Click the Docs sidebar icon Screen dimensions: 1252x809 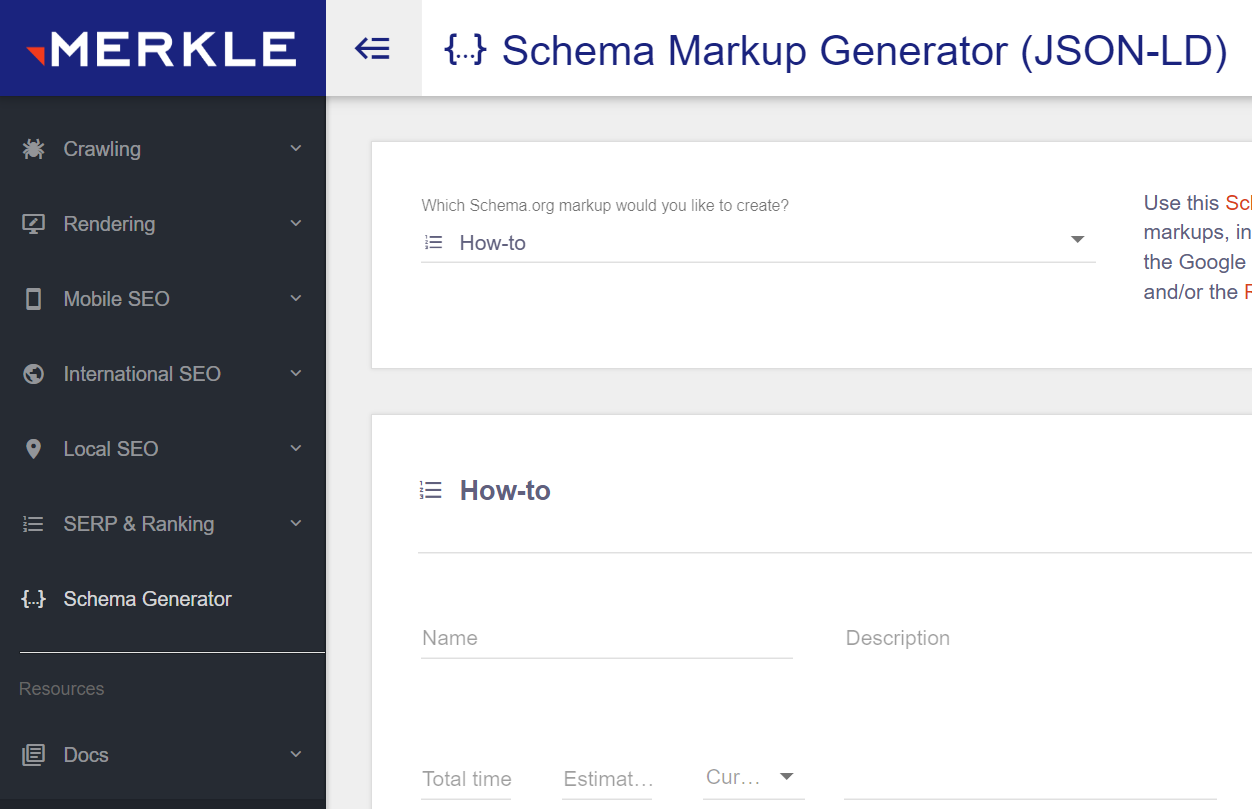point(33,755)
